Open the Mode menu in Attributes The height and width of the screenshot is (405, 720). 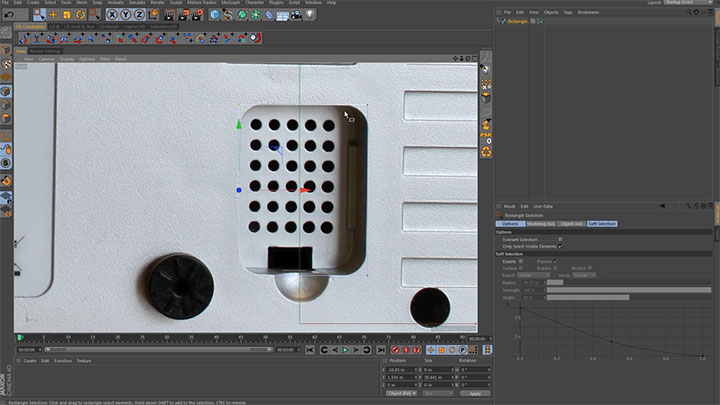[509, 206]
